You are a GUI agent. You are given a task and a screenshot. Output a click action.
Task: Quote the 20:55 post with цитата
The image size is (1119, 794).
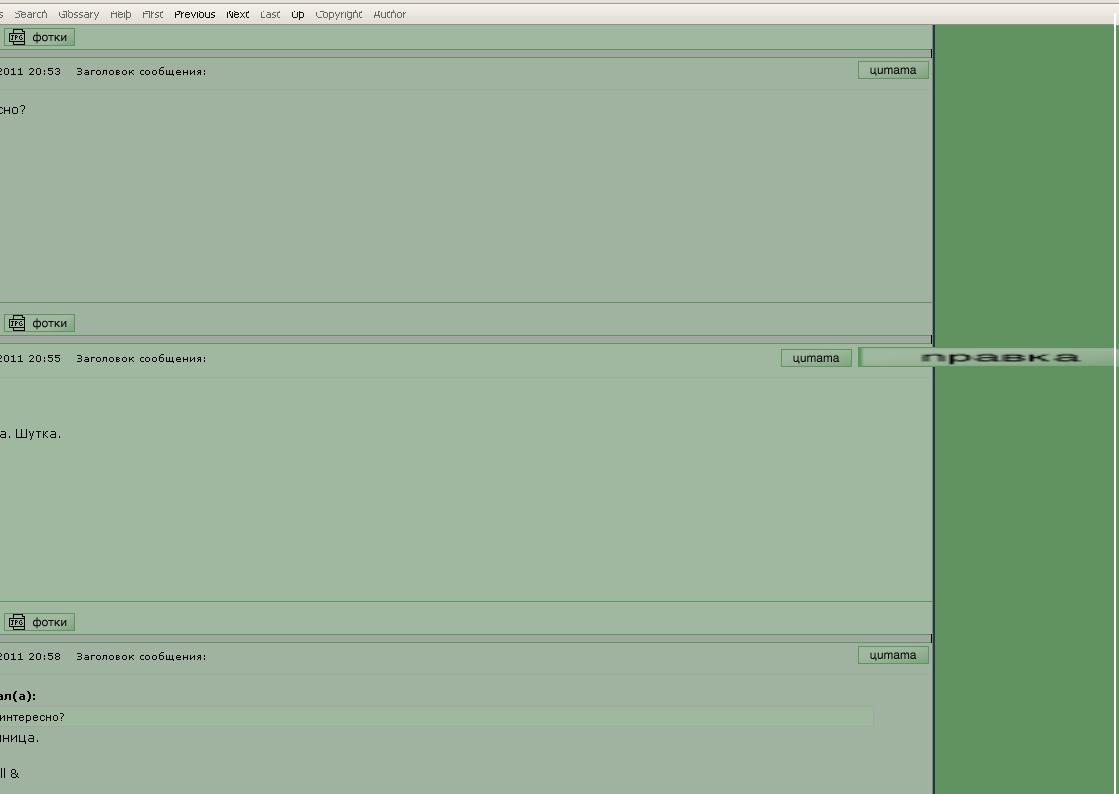[816, 358]
